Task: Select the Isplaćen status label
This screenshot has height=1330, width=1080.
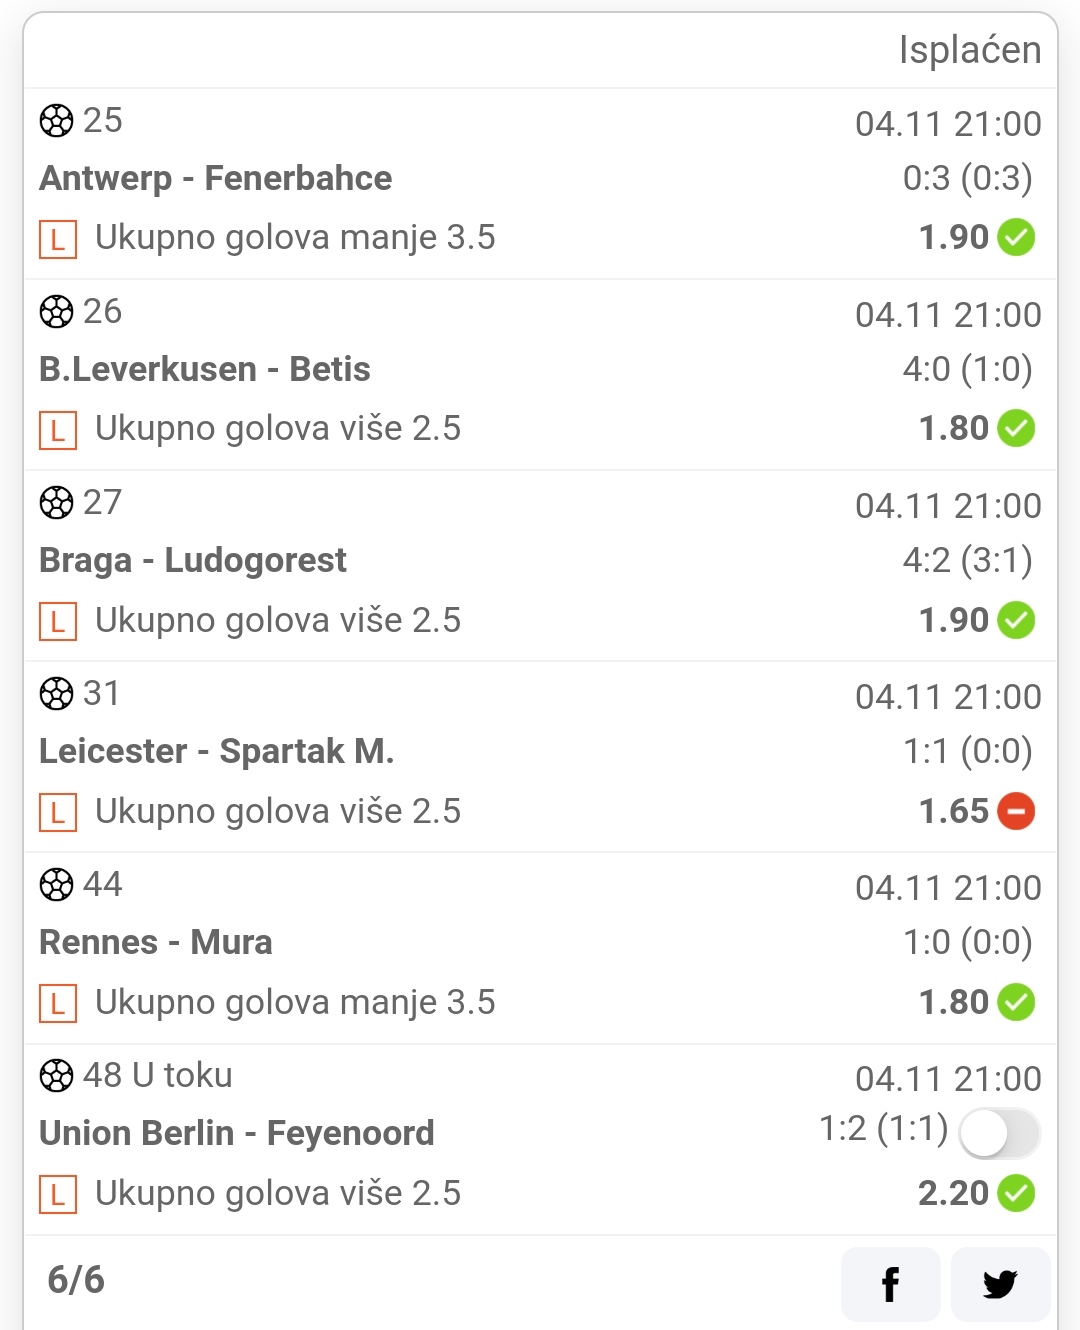Action: click(x=970, y=50)
